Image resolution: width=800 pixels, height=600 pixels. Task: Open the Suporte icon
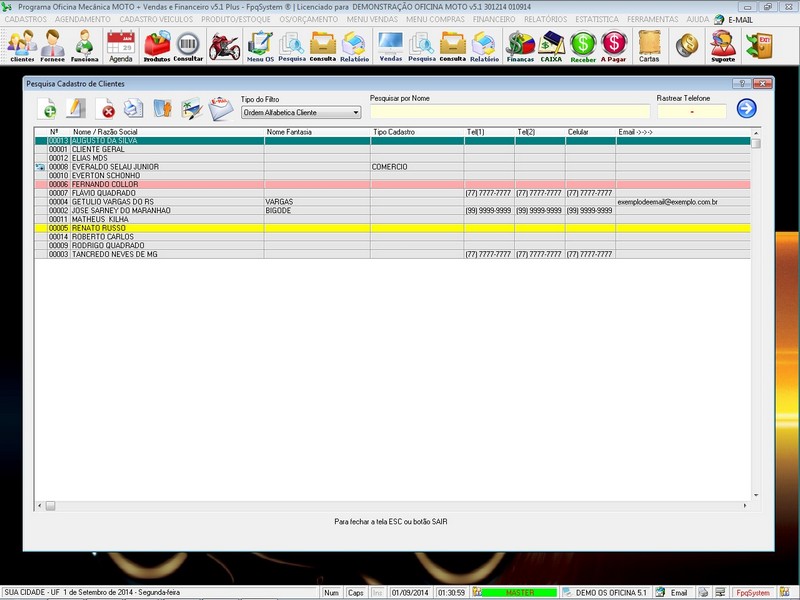pyautogui.click(x=723, y=46)
